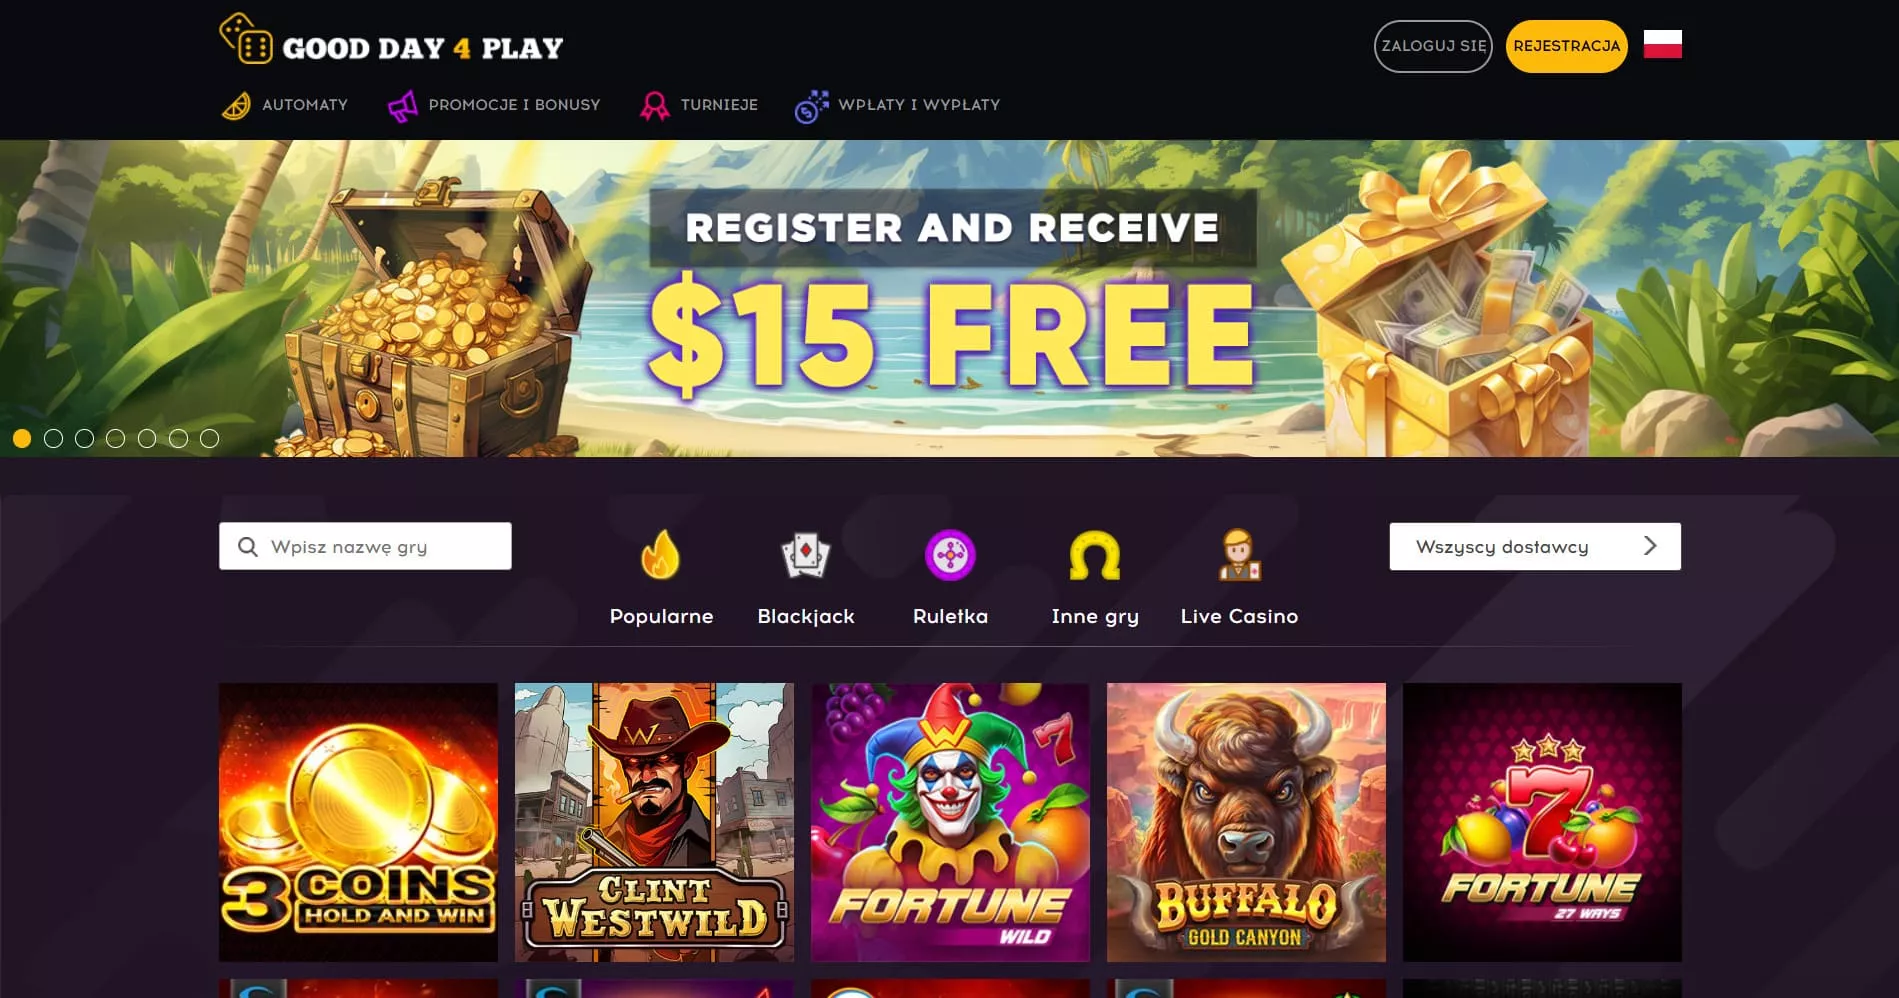This screenshot has height=998, width=1899.
Task: Jump to the last banner slide dot
Action: (x=209, y=438)
